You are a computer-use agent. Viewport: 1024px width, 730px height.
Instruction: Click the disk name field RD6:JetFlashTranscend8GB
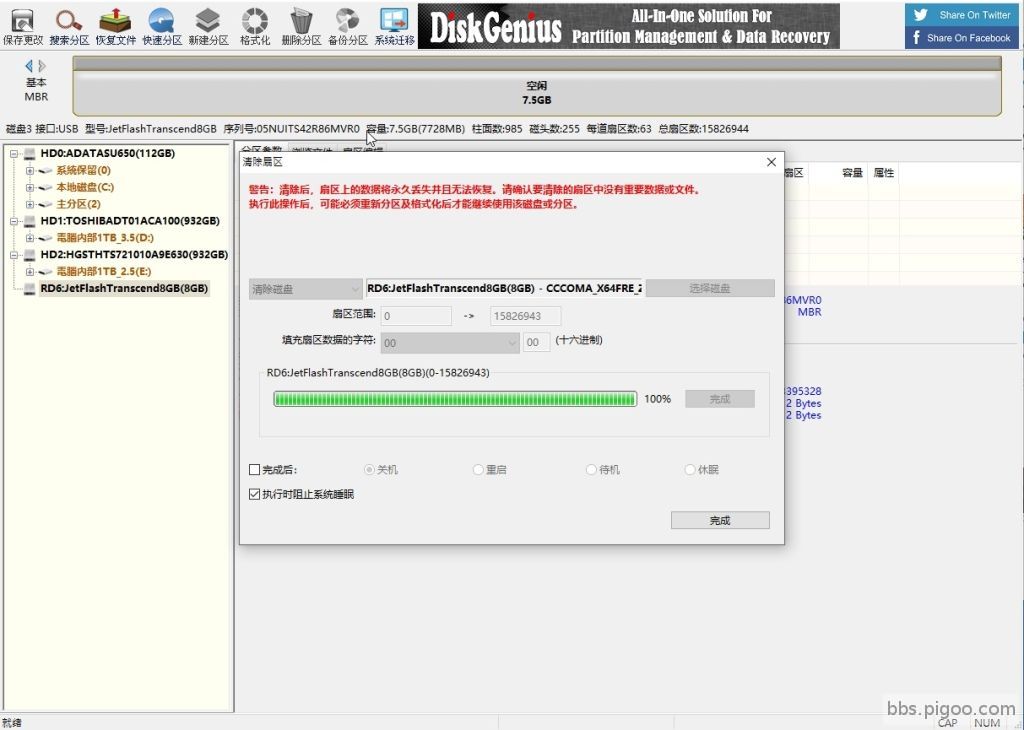(x=504, y=289)
